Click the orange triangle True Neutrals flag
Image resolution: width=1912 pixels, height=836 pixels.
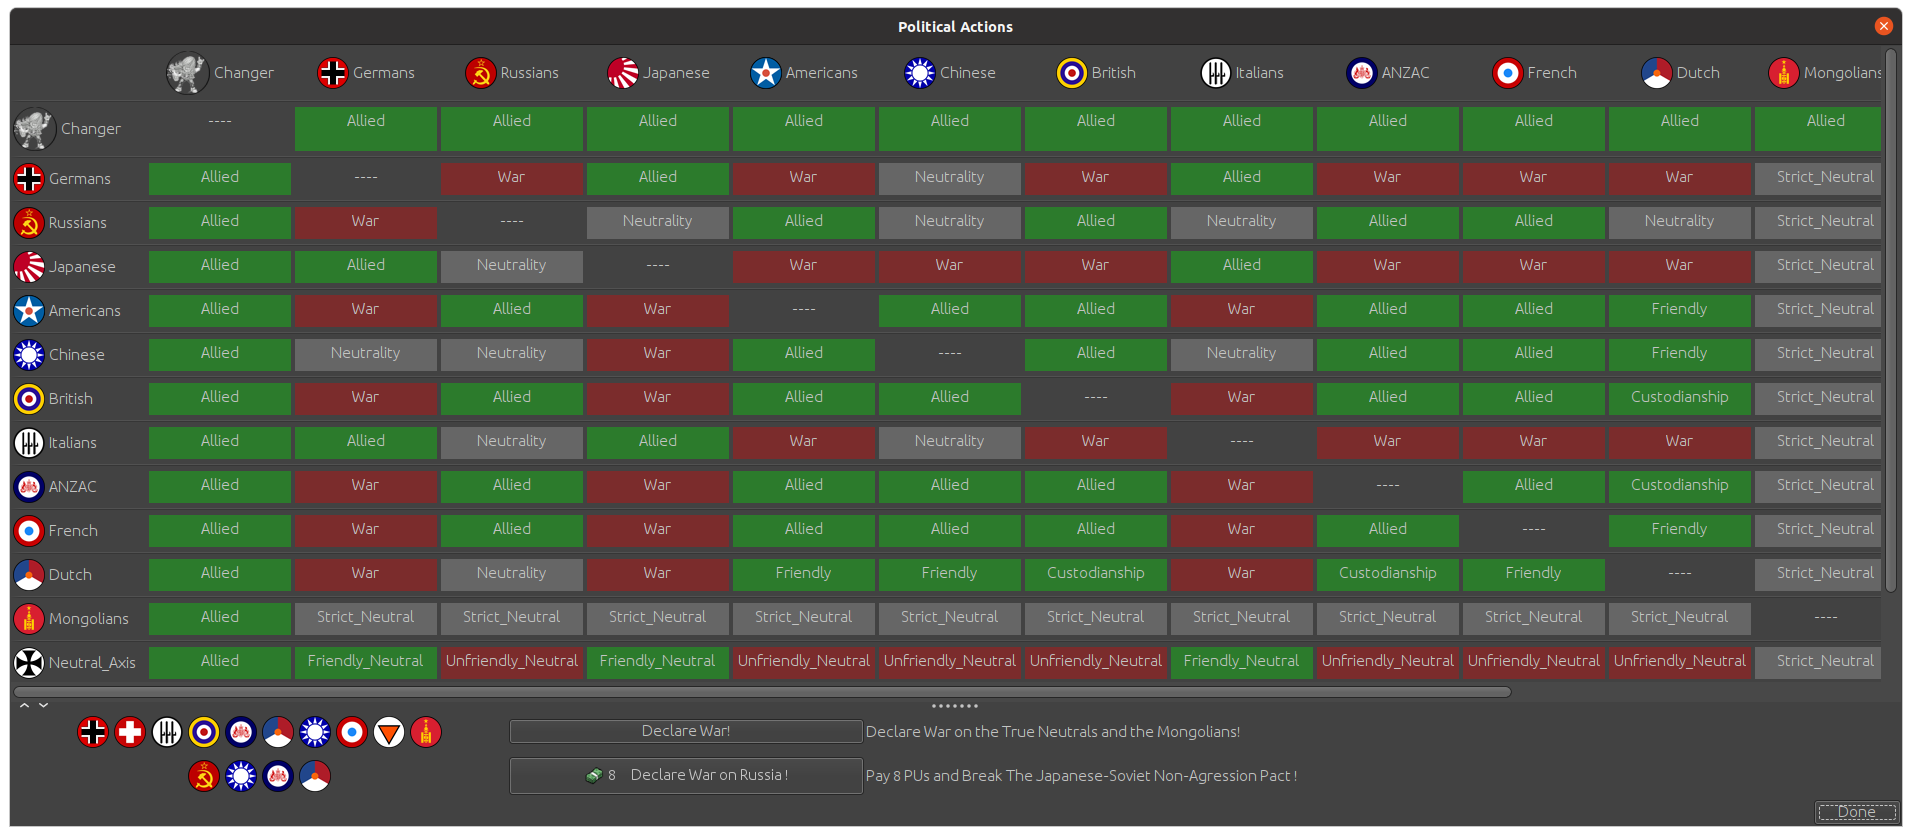[389, 733]
